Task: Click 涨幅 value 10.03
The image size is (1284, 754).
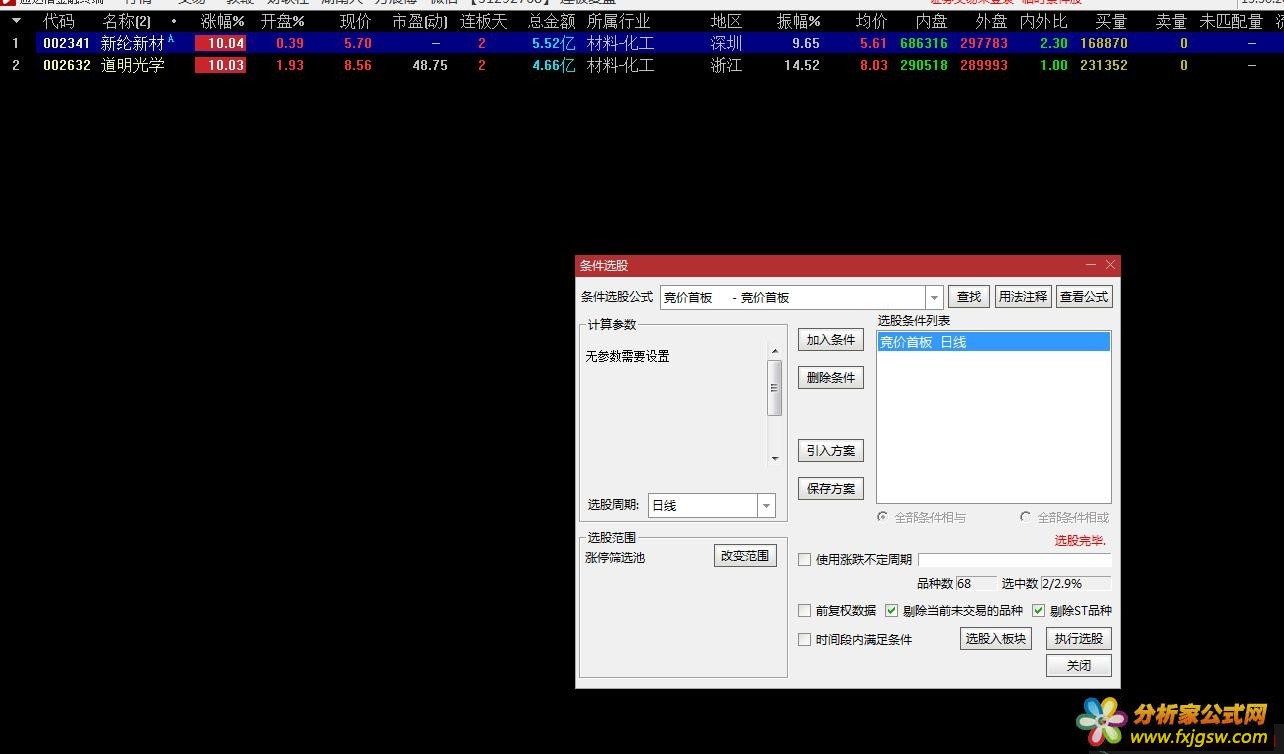Action: [x=220, y=65]
